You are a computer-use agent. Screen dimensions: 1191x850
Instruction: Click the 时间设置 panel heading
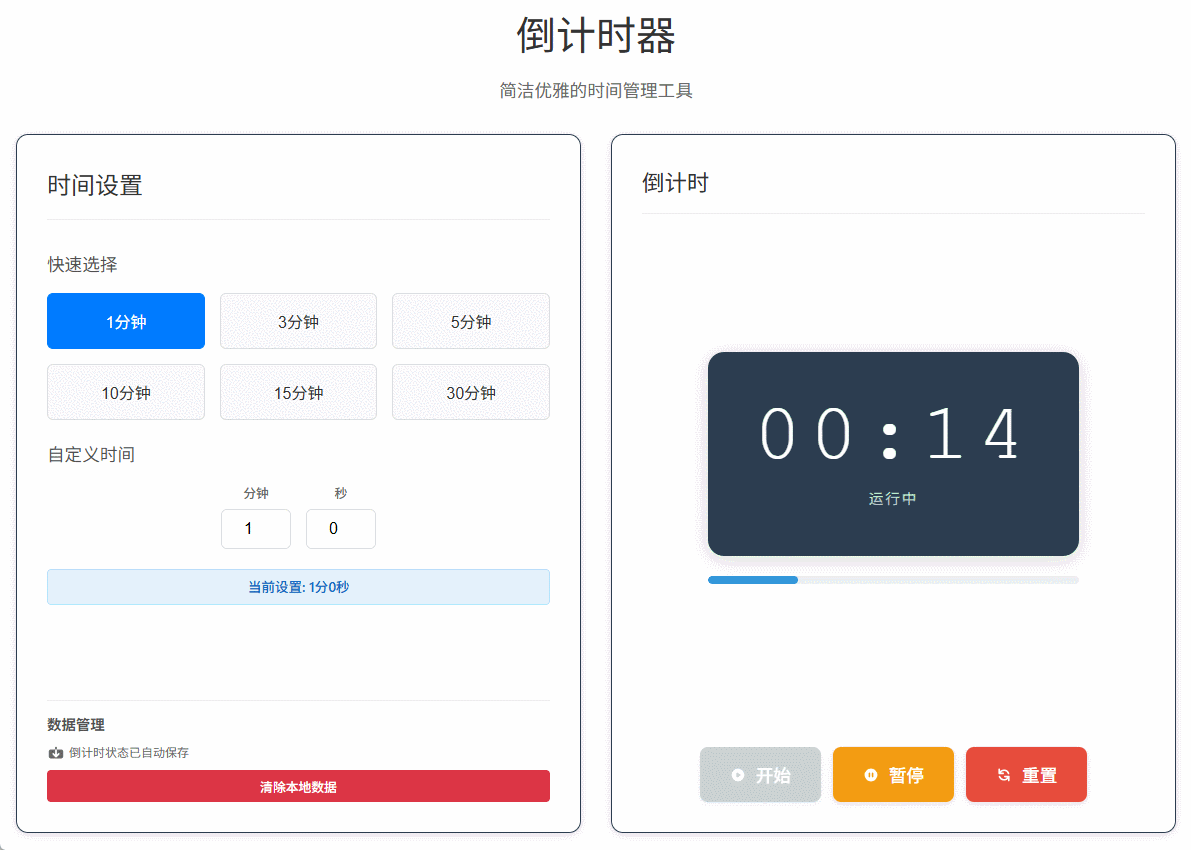click(x=95, y=185)
